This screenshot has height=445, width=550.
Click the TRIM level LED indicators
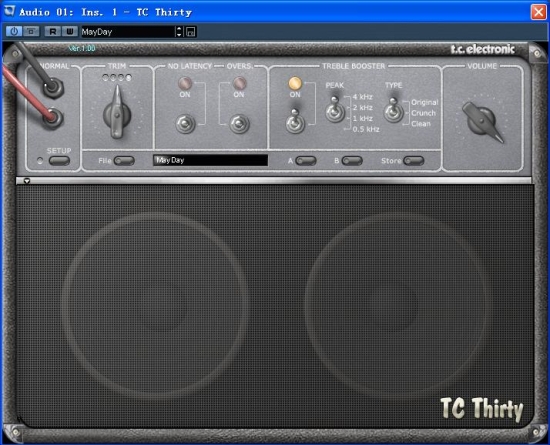coord(117,77)
